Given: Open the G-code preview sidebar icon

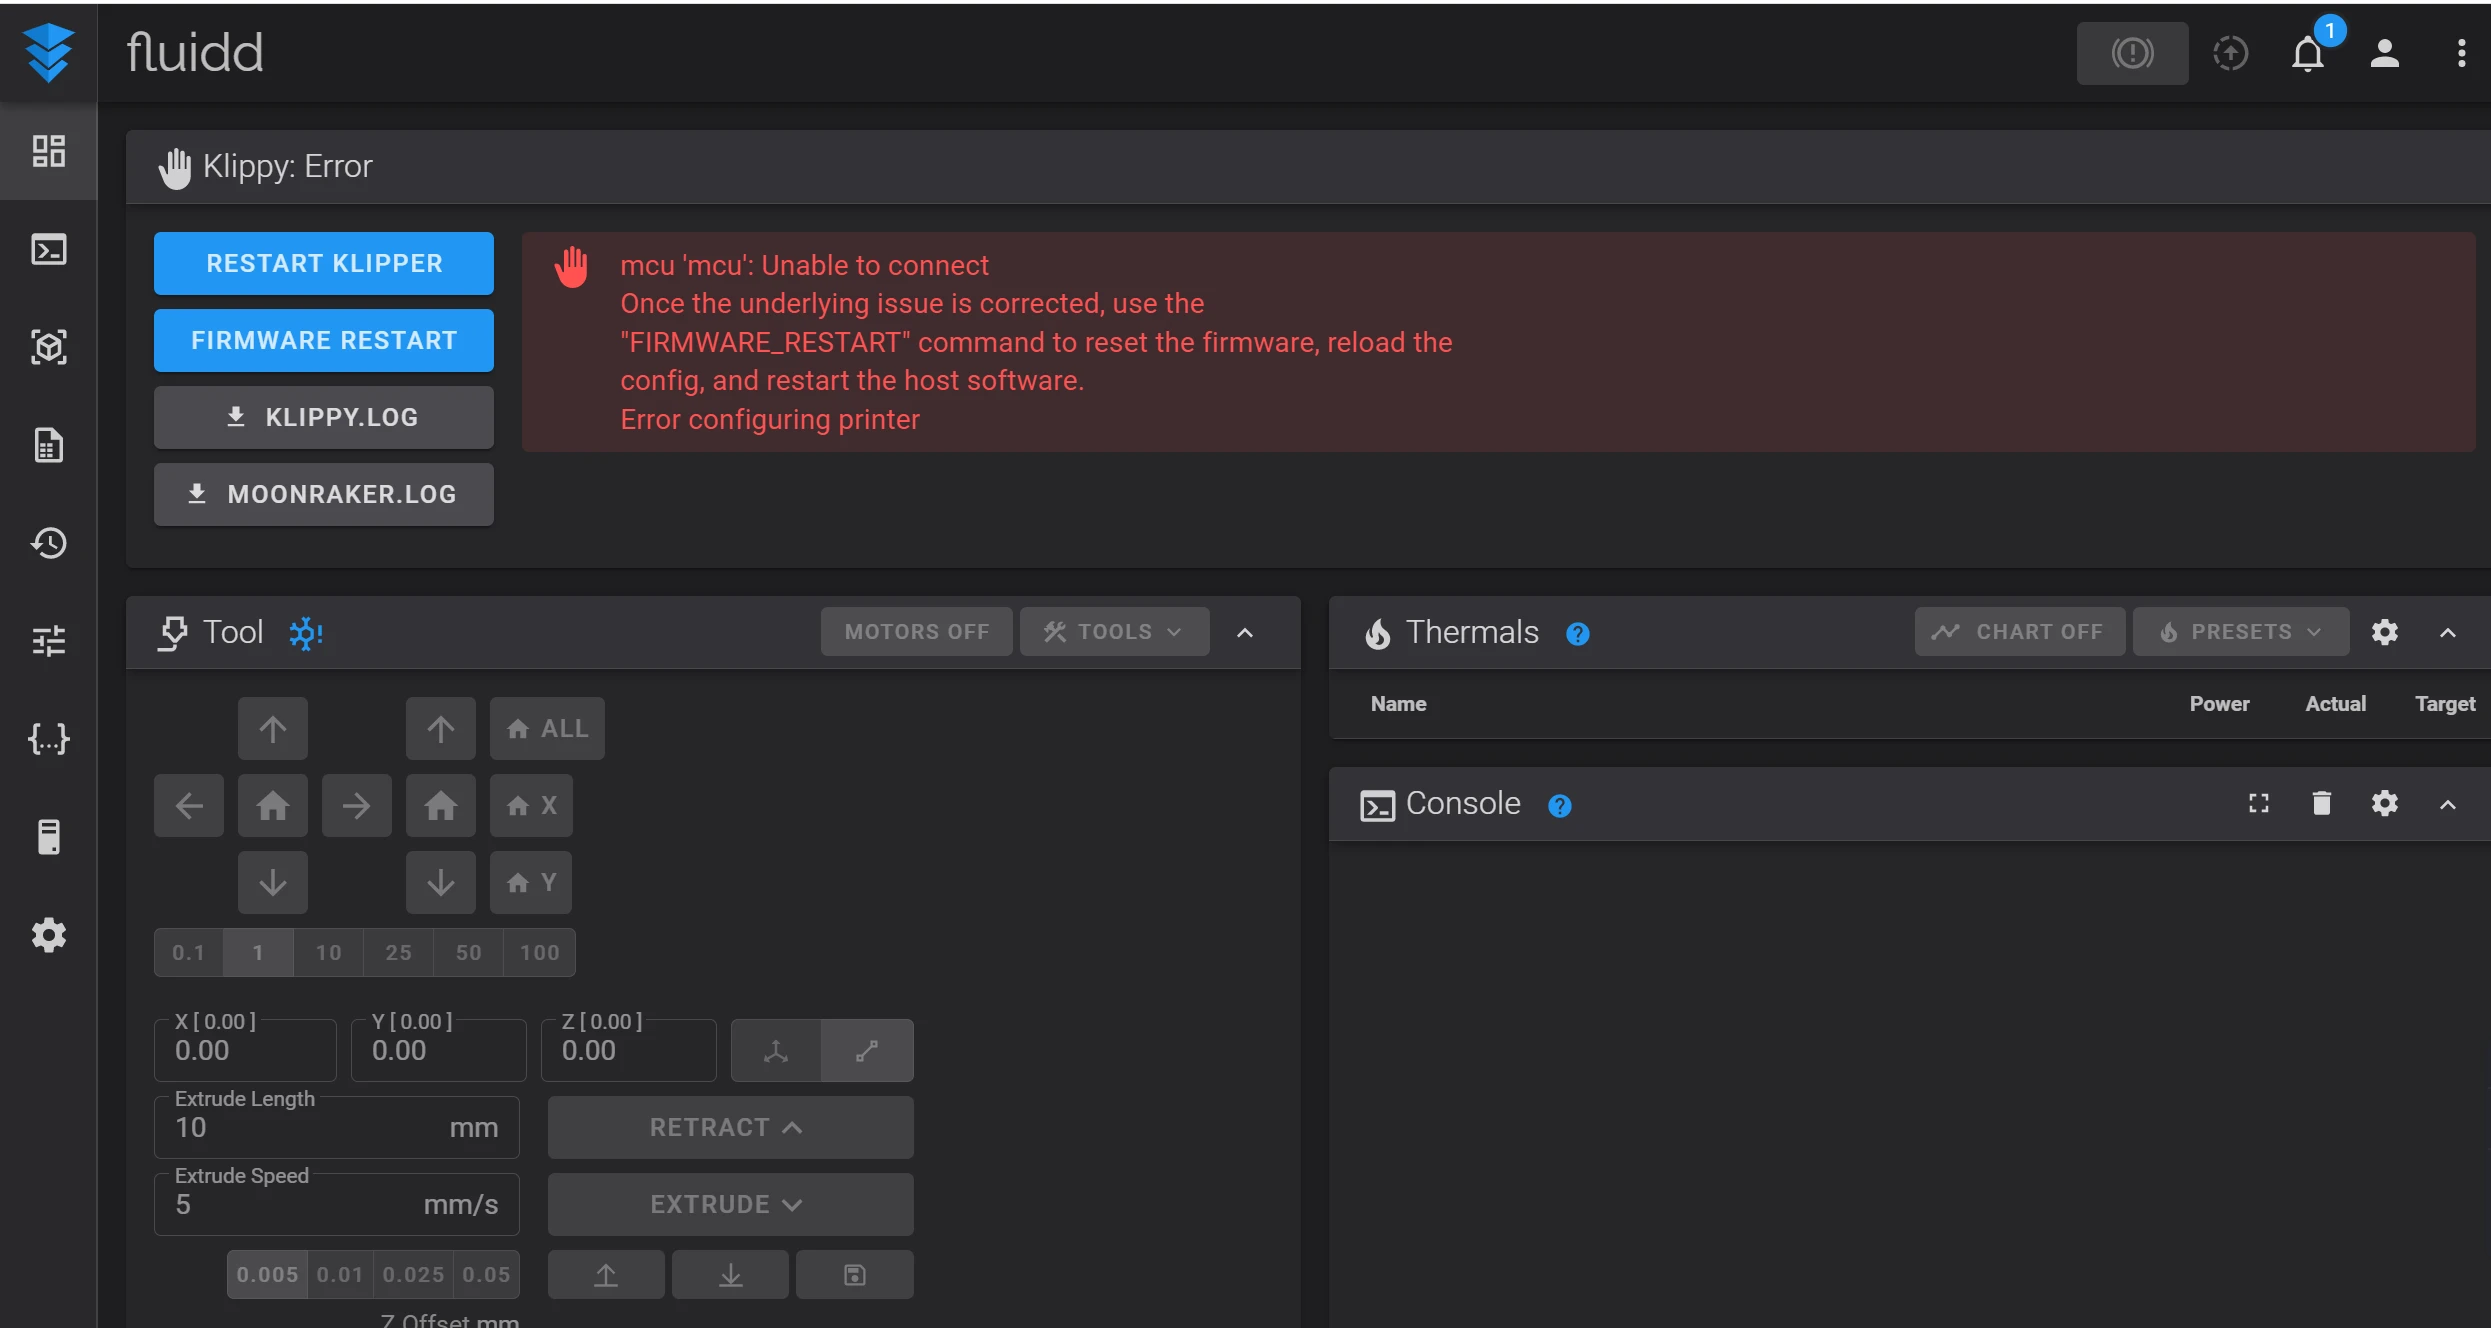Looking at the screenshot, I should tap(48, 347).
